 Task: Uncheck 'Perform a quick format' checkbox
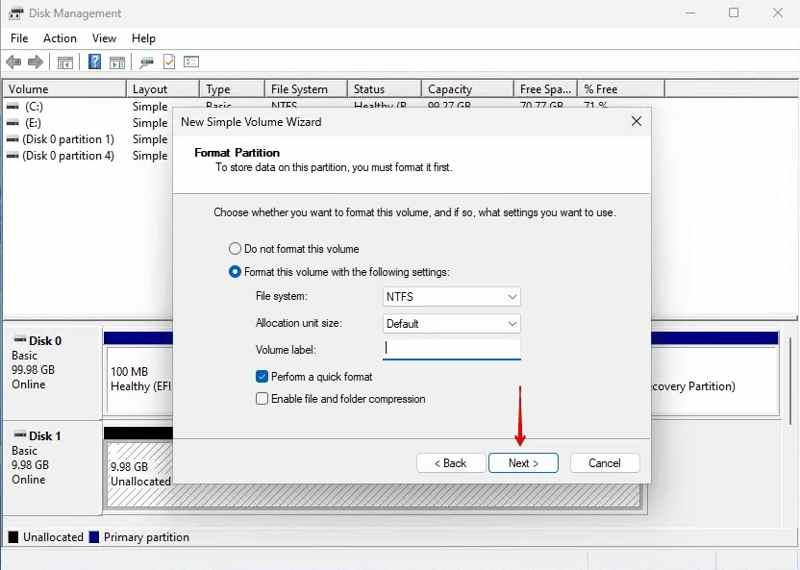click(262, 377)
